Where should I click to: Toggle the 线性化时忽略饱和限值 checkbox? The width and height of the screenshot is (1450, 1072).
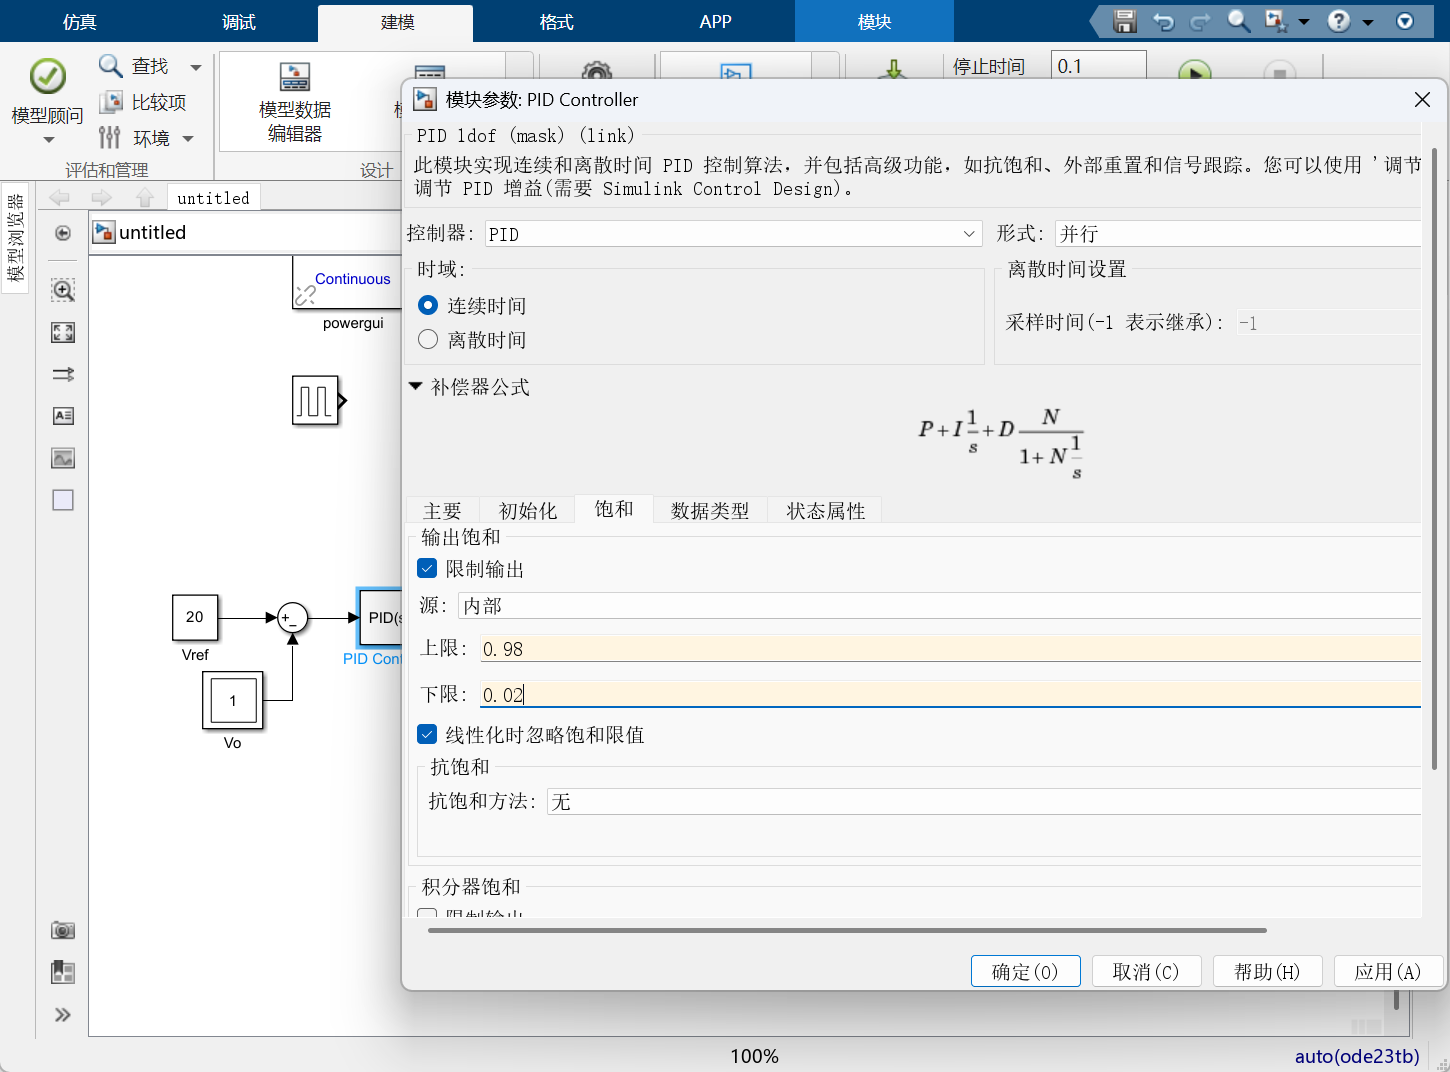pos(427,734)
